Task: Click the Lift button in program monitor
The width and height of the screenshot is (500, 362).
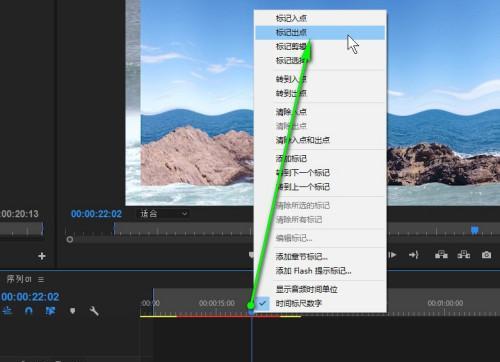Action: 441,255
